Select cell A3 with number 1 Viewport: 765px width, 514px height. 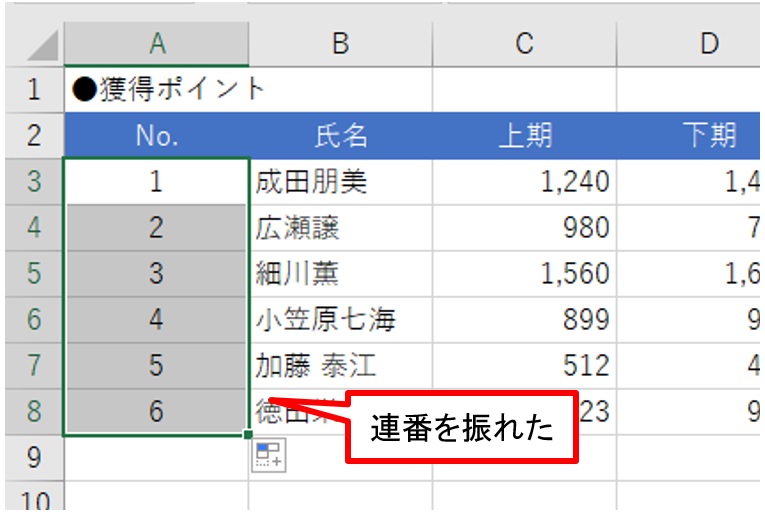[x=156, y=181]
